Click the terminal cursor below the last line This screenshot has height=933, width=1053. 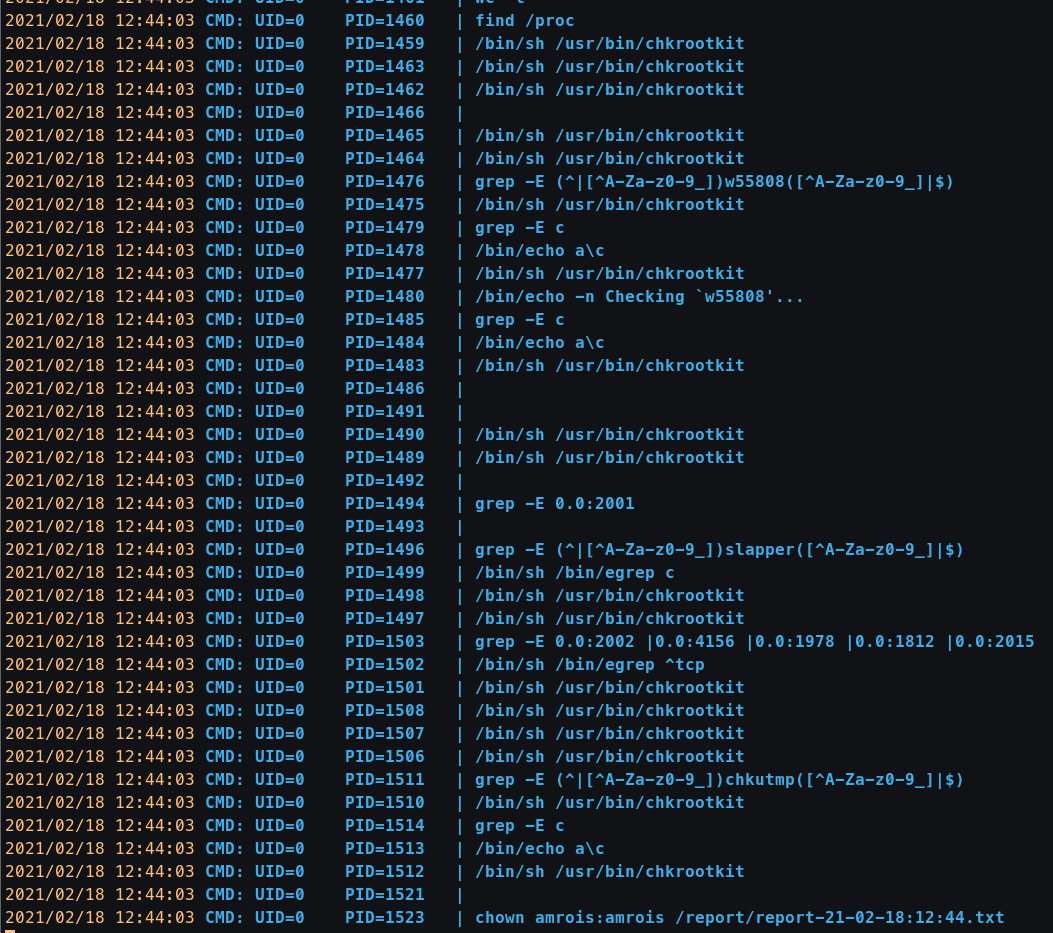click(x=10, y=930)
